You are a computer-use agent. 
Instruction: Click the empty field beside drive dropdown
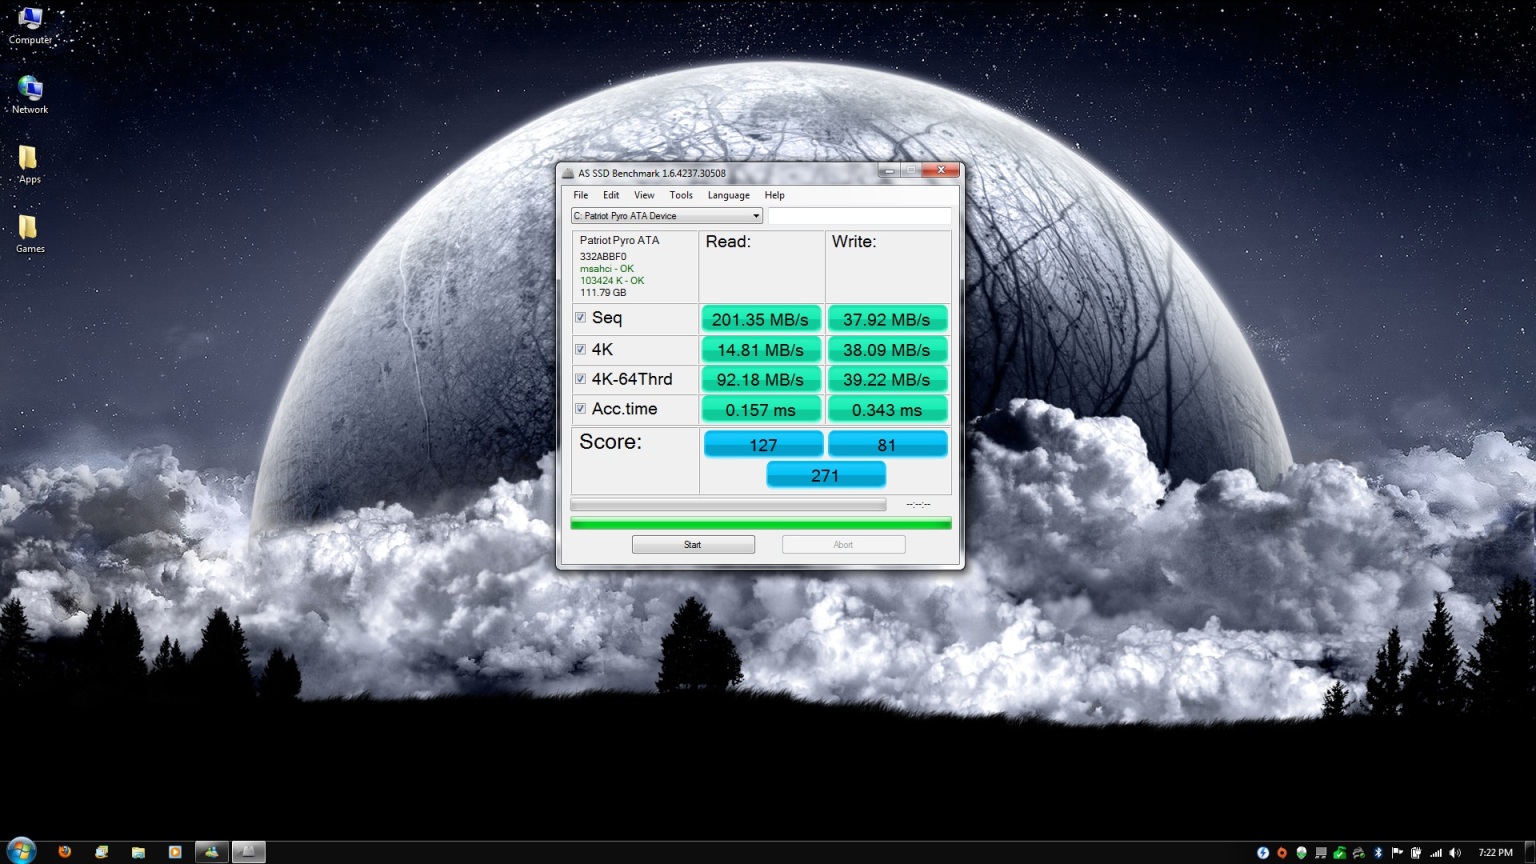[859, 216]
